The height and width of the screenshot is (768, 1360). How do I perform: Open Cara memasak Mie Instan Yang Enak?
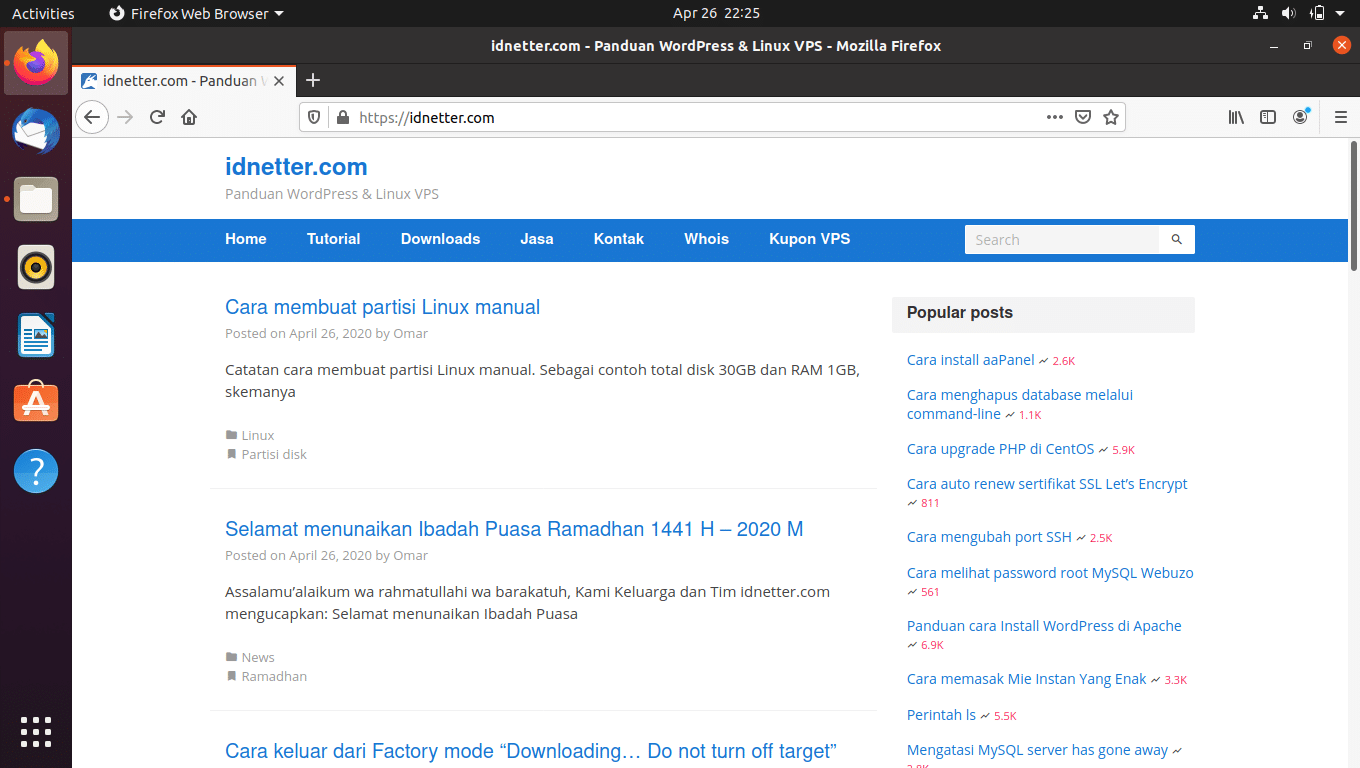tap(1027, 679)
